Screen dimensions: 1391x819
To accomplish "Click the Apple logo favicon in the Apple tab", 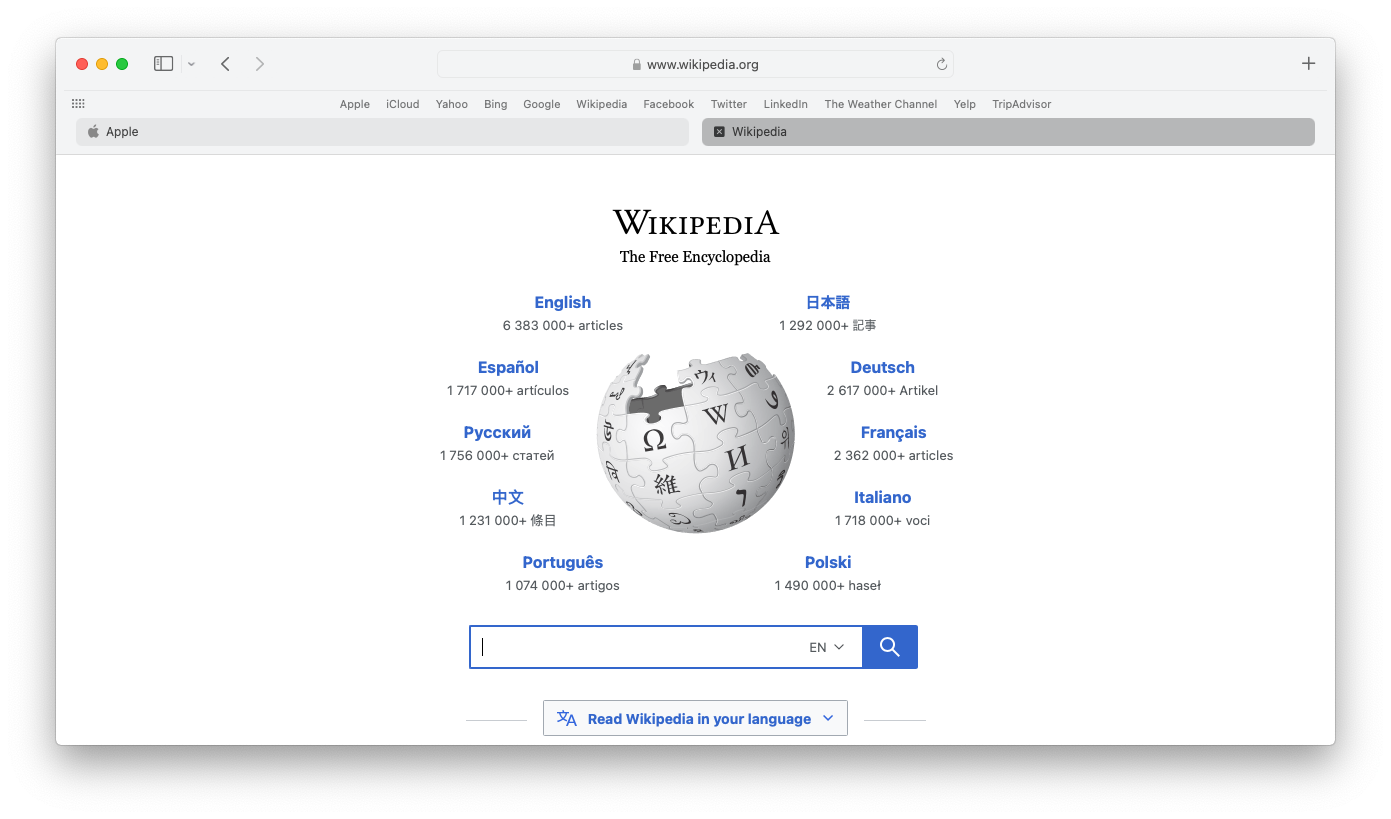I will coord(93,132).
